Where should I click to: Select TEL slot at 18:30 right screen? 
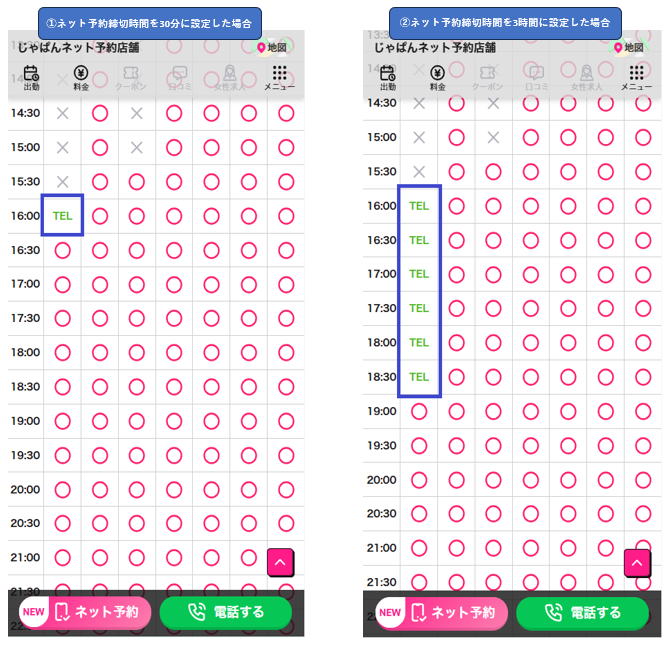point(419,377)
